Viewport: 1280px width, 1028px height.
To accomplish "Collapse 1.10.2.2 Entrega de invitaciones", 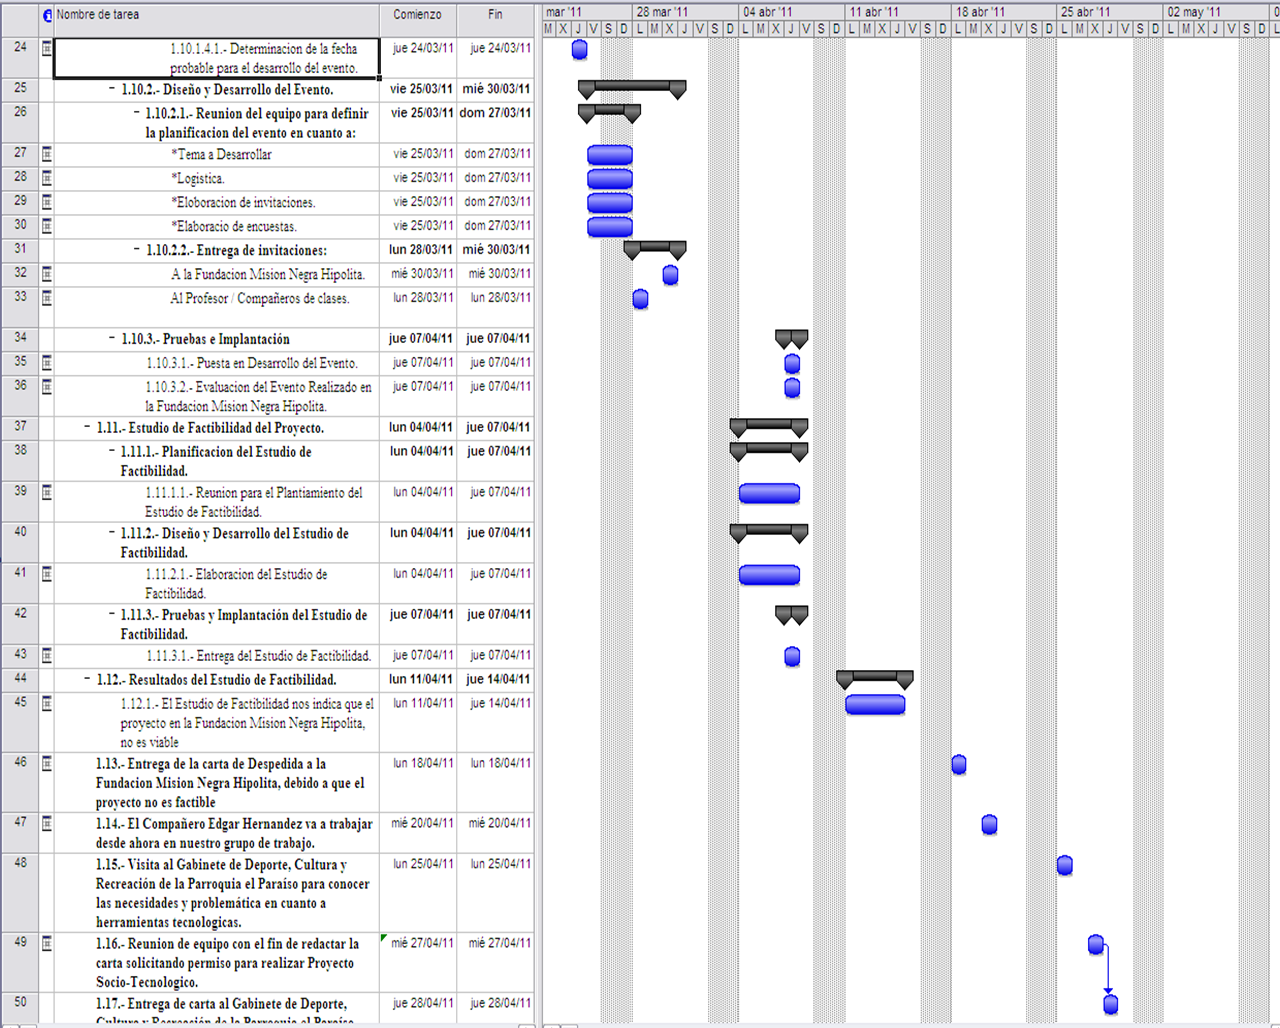I will (x=136, y=250).
